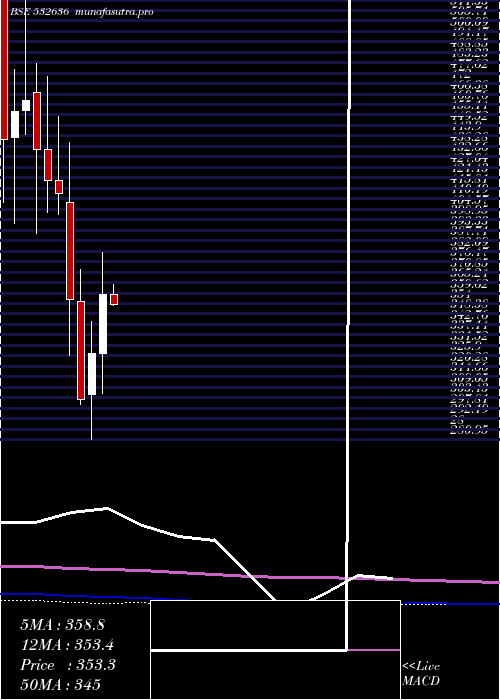Select the 12MA : 353.4 reading
This screenshot has height=700, width=500.
(x=67, y=645)
